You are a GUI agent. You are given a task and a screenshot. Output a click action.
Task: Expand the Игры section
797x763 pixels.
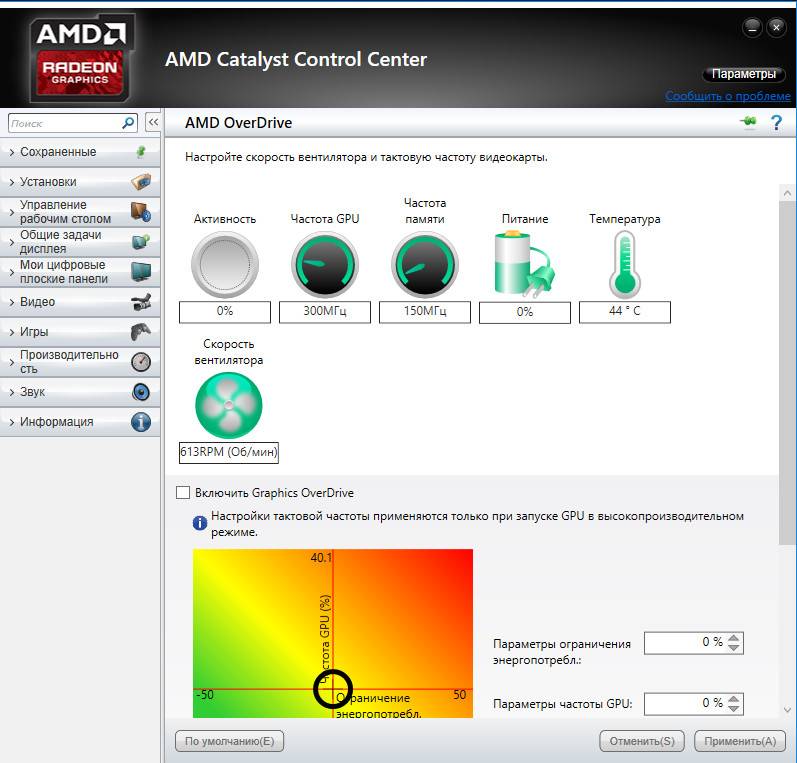pyautogui.click(x=12, y=332)
